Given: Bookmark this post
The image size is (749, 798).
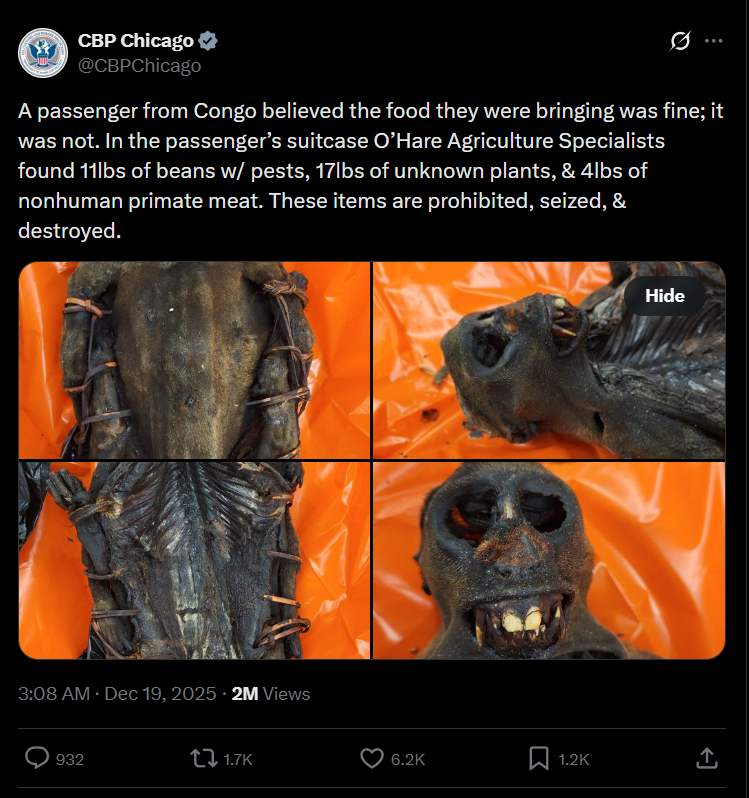Looking at the screenshot, I should [x=539, y=758].
